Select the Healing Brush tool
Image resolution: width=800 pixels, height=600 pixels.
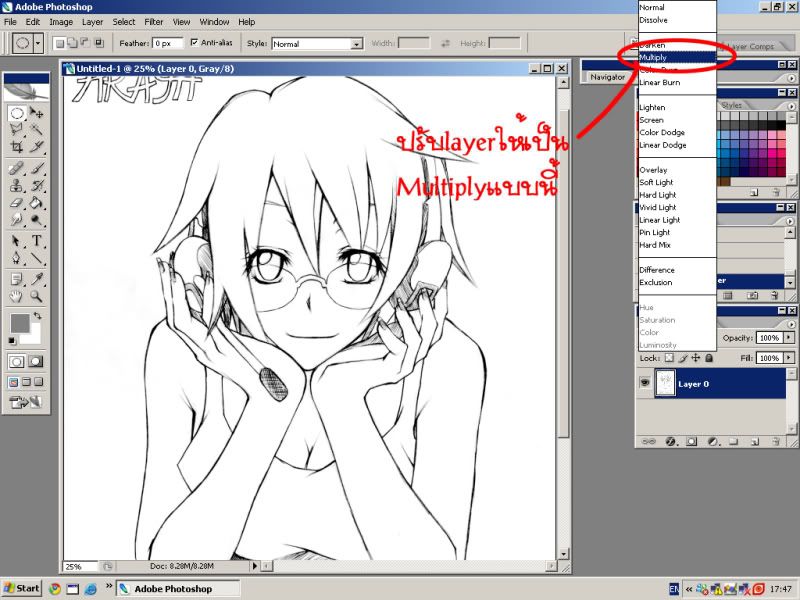click(x=17, y=168)
